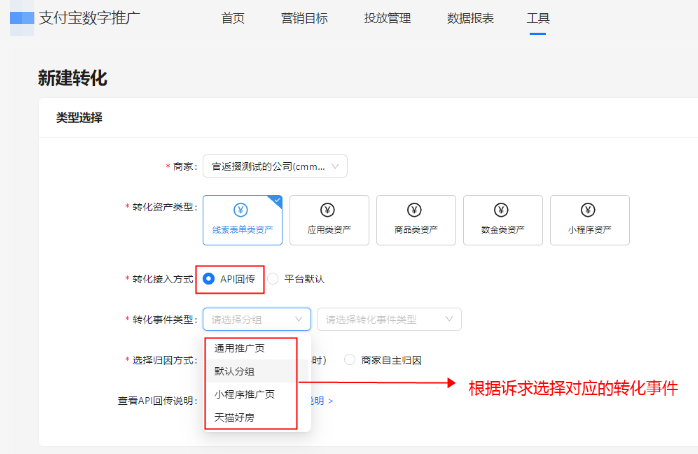This screenshot has width=698, height=454.
Task: Open the 请选择转化事件类型 dropdown
Action: 389,319
